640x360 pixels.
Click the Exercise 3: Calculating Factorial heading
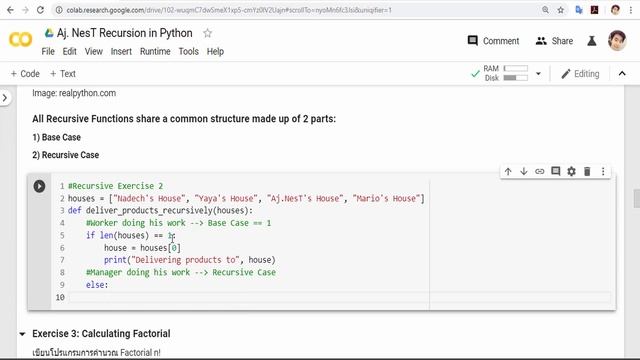(101, 333)
